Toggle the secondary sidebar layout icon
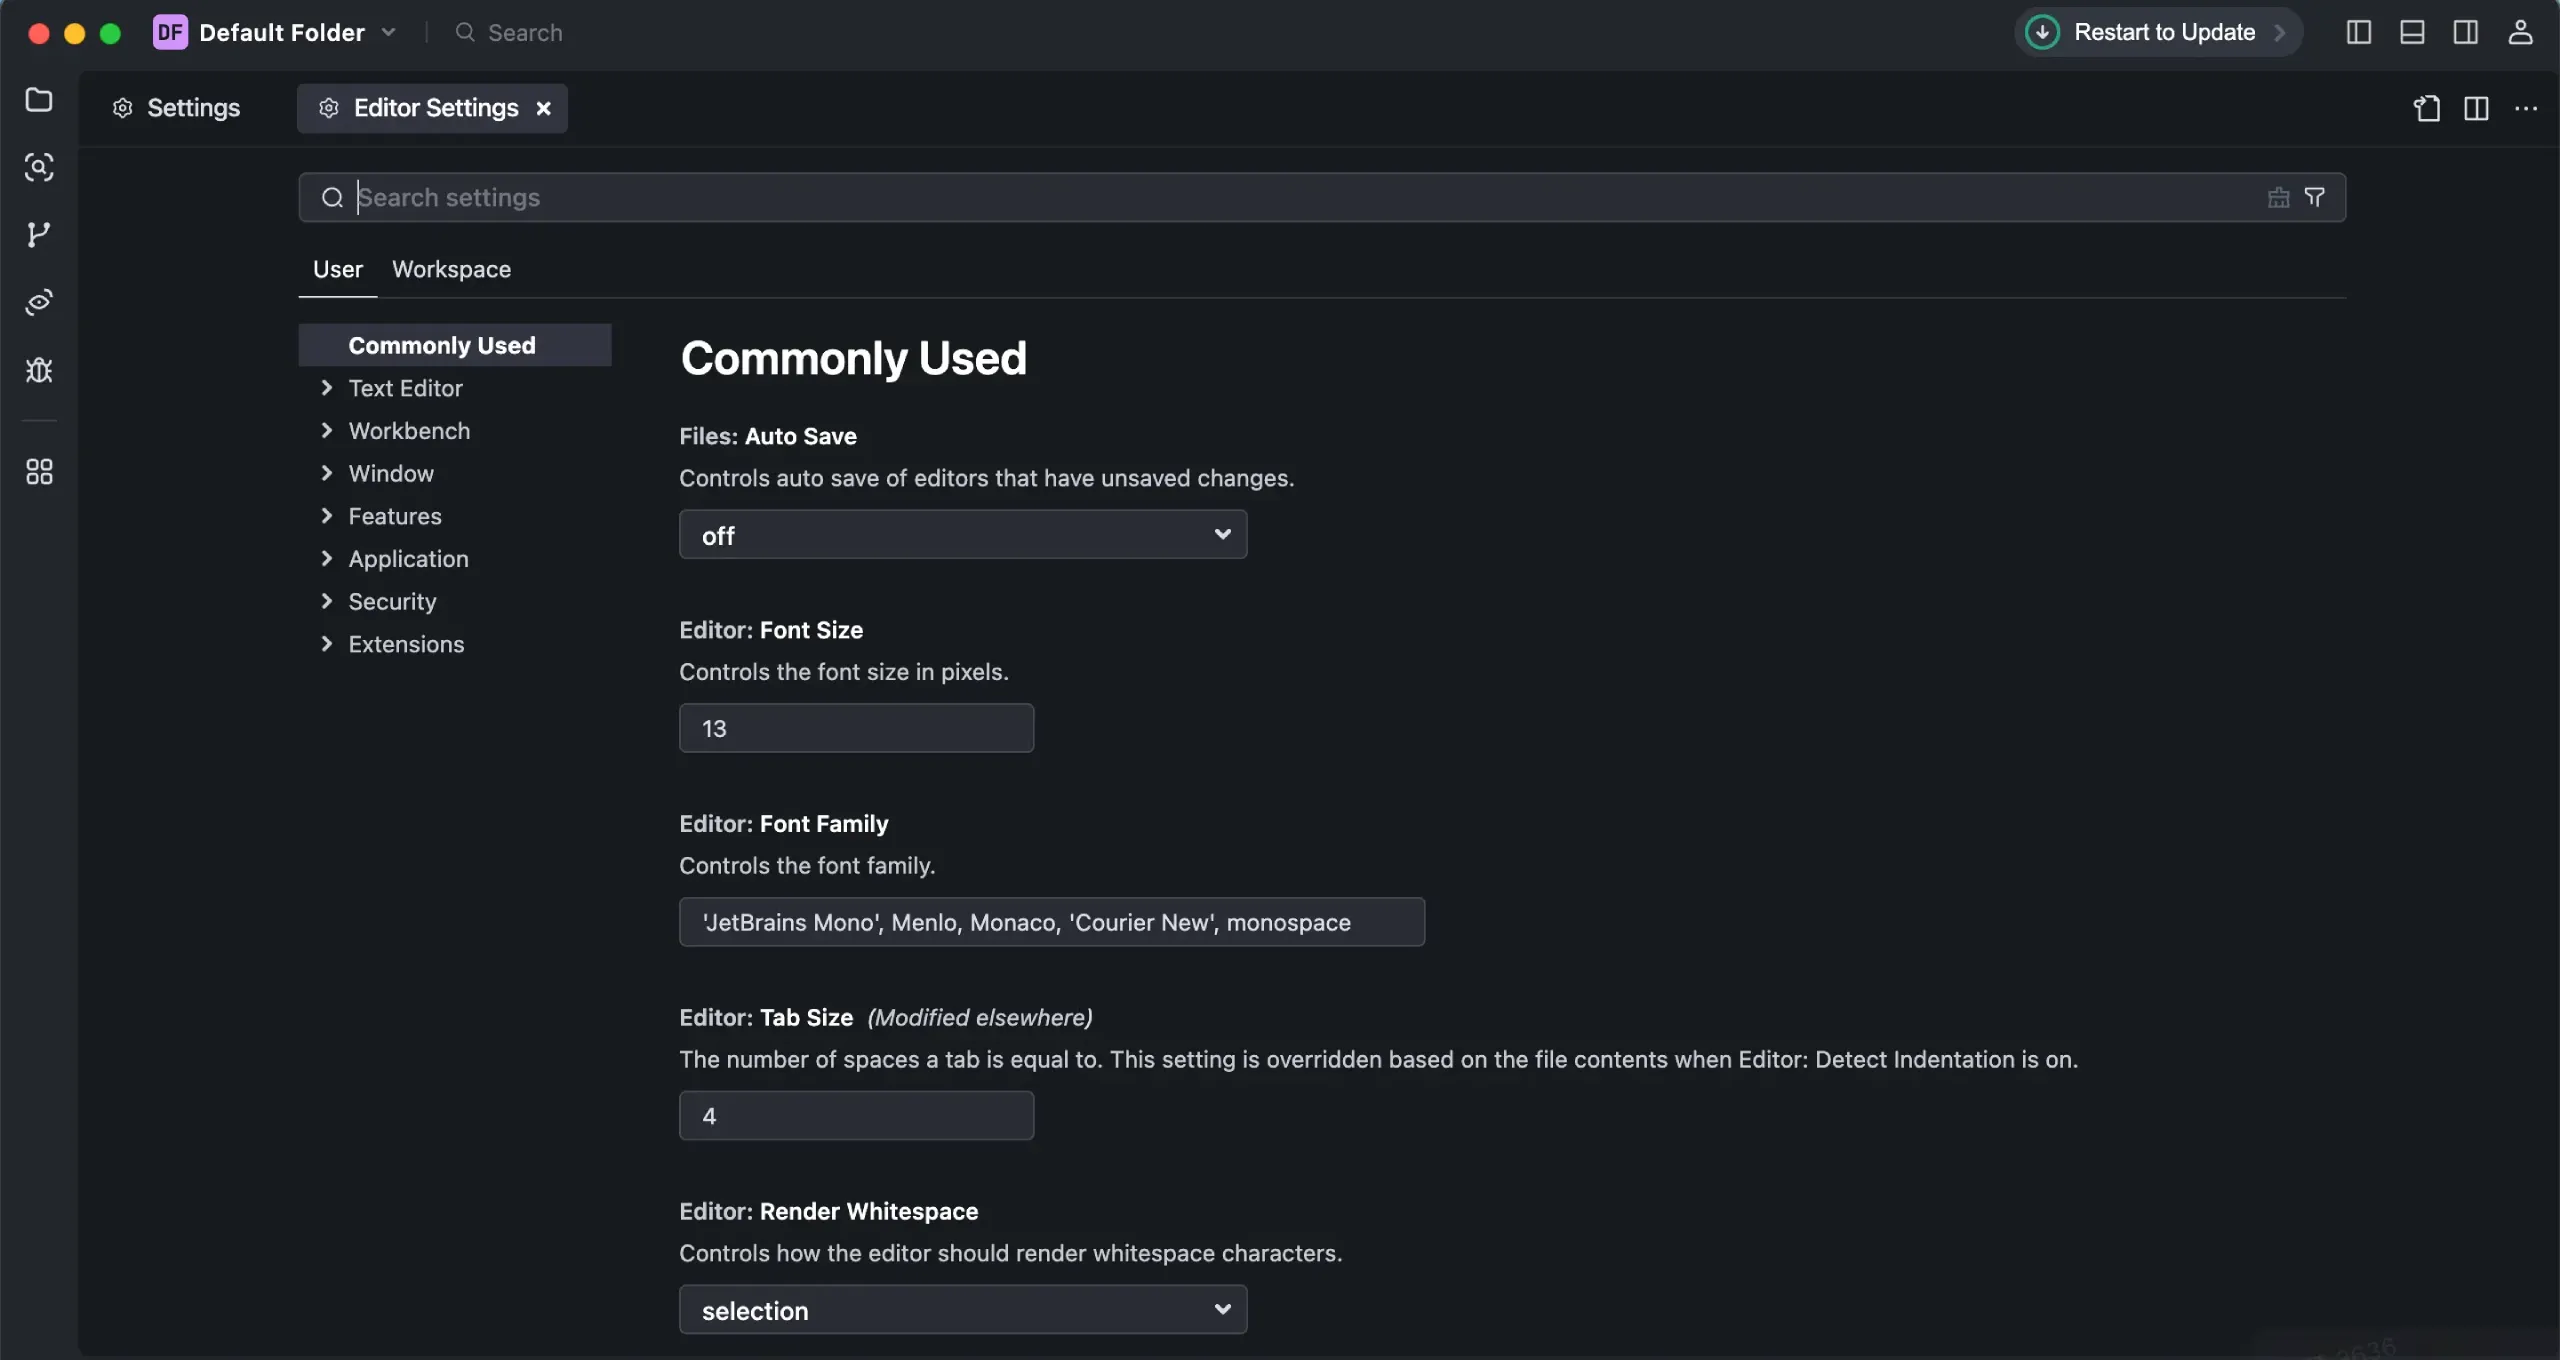Image resolution: width=2560 pixels, height=1360 pixels. point(2466,32)
